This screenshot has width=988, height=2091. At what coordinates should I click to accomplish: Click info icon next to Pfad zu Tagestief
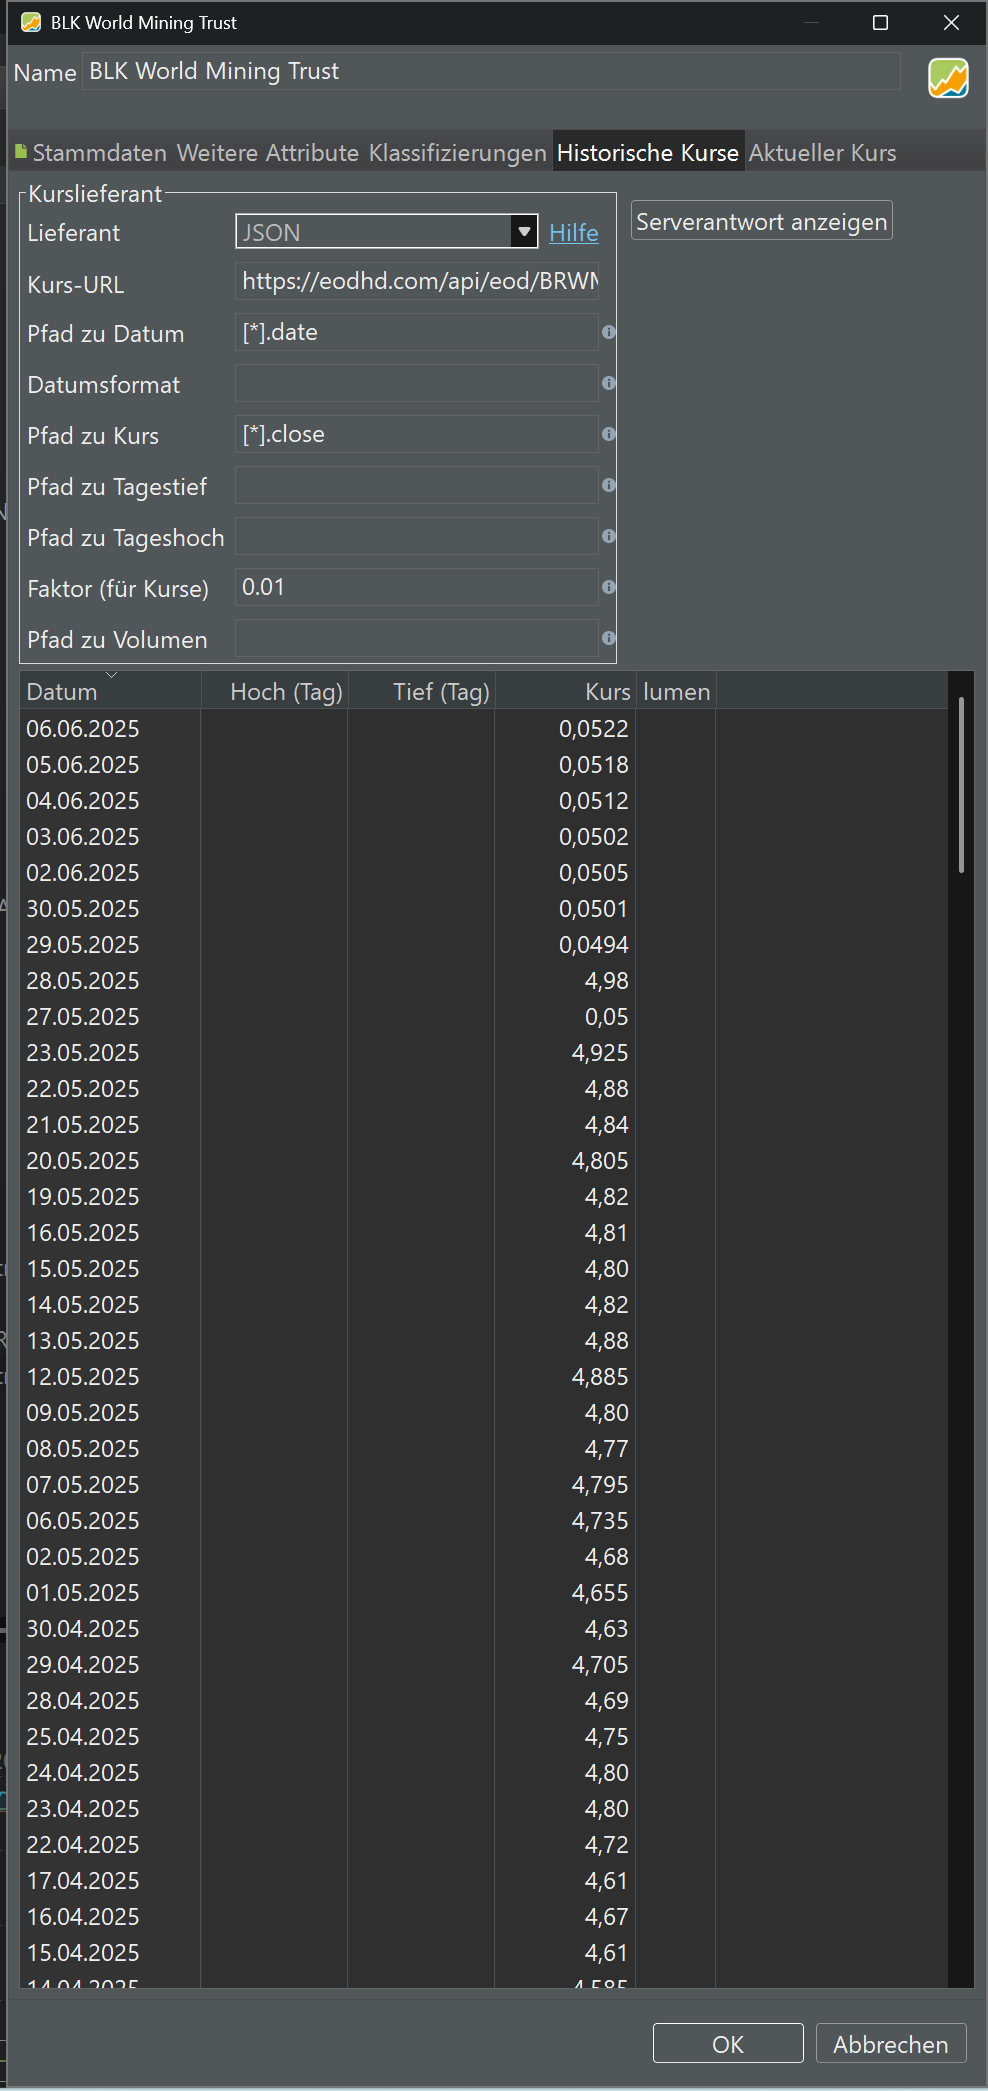(x=608, y=485)
